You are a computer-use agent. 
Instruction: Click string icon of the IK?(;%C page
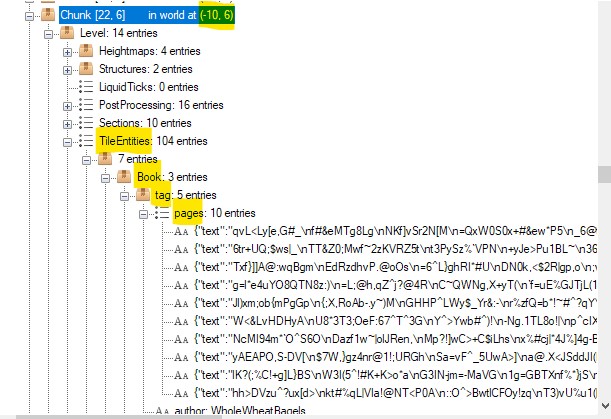pos(181,375)
